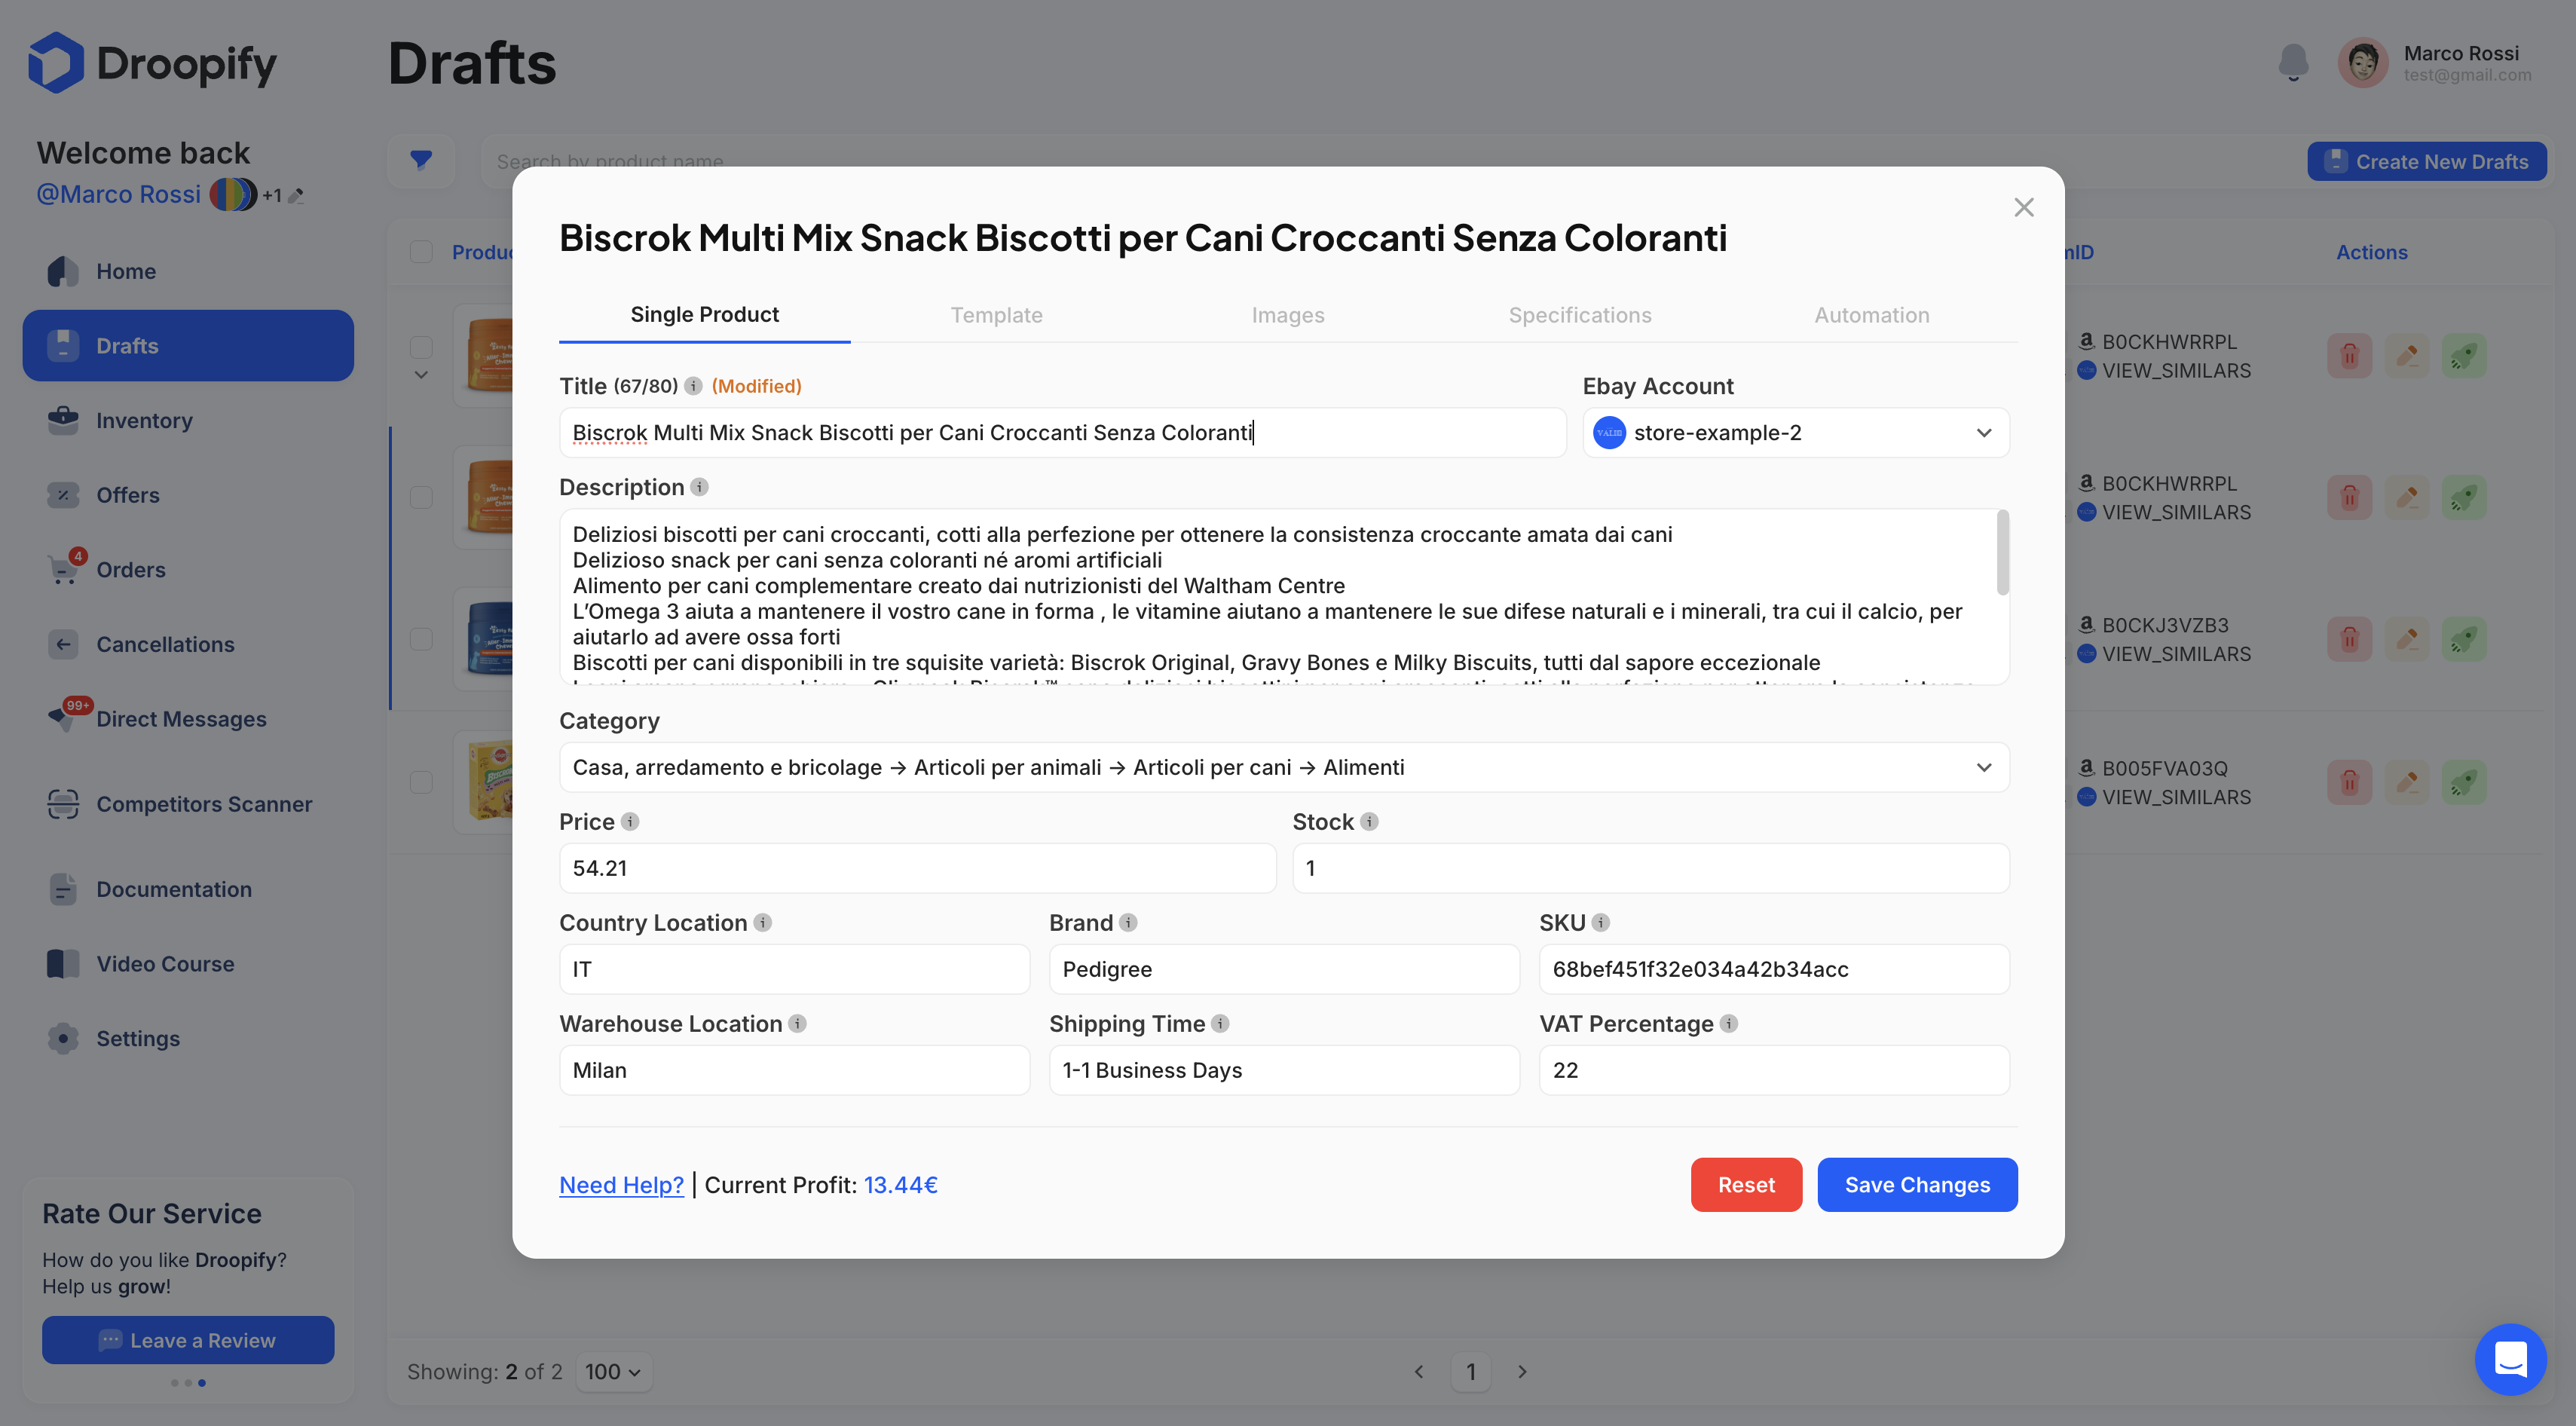Viewport: 2576px width, 1426px height.
Task: Edit the first B0CKHWRRPL draft
Action: (2407, 356)
